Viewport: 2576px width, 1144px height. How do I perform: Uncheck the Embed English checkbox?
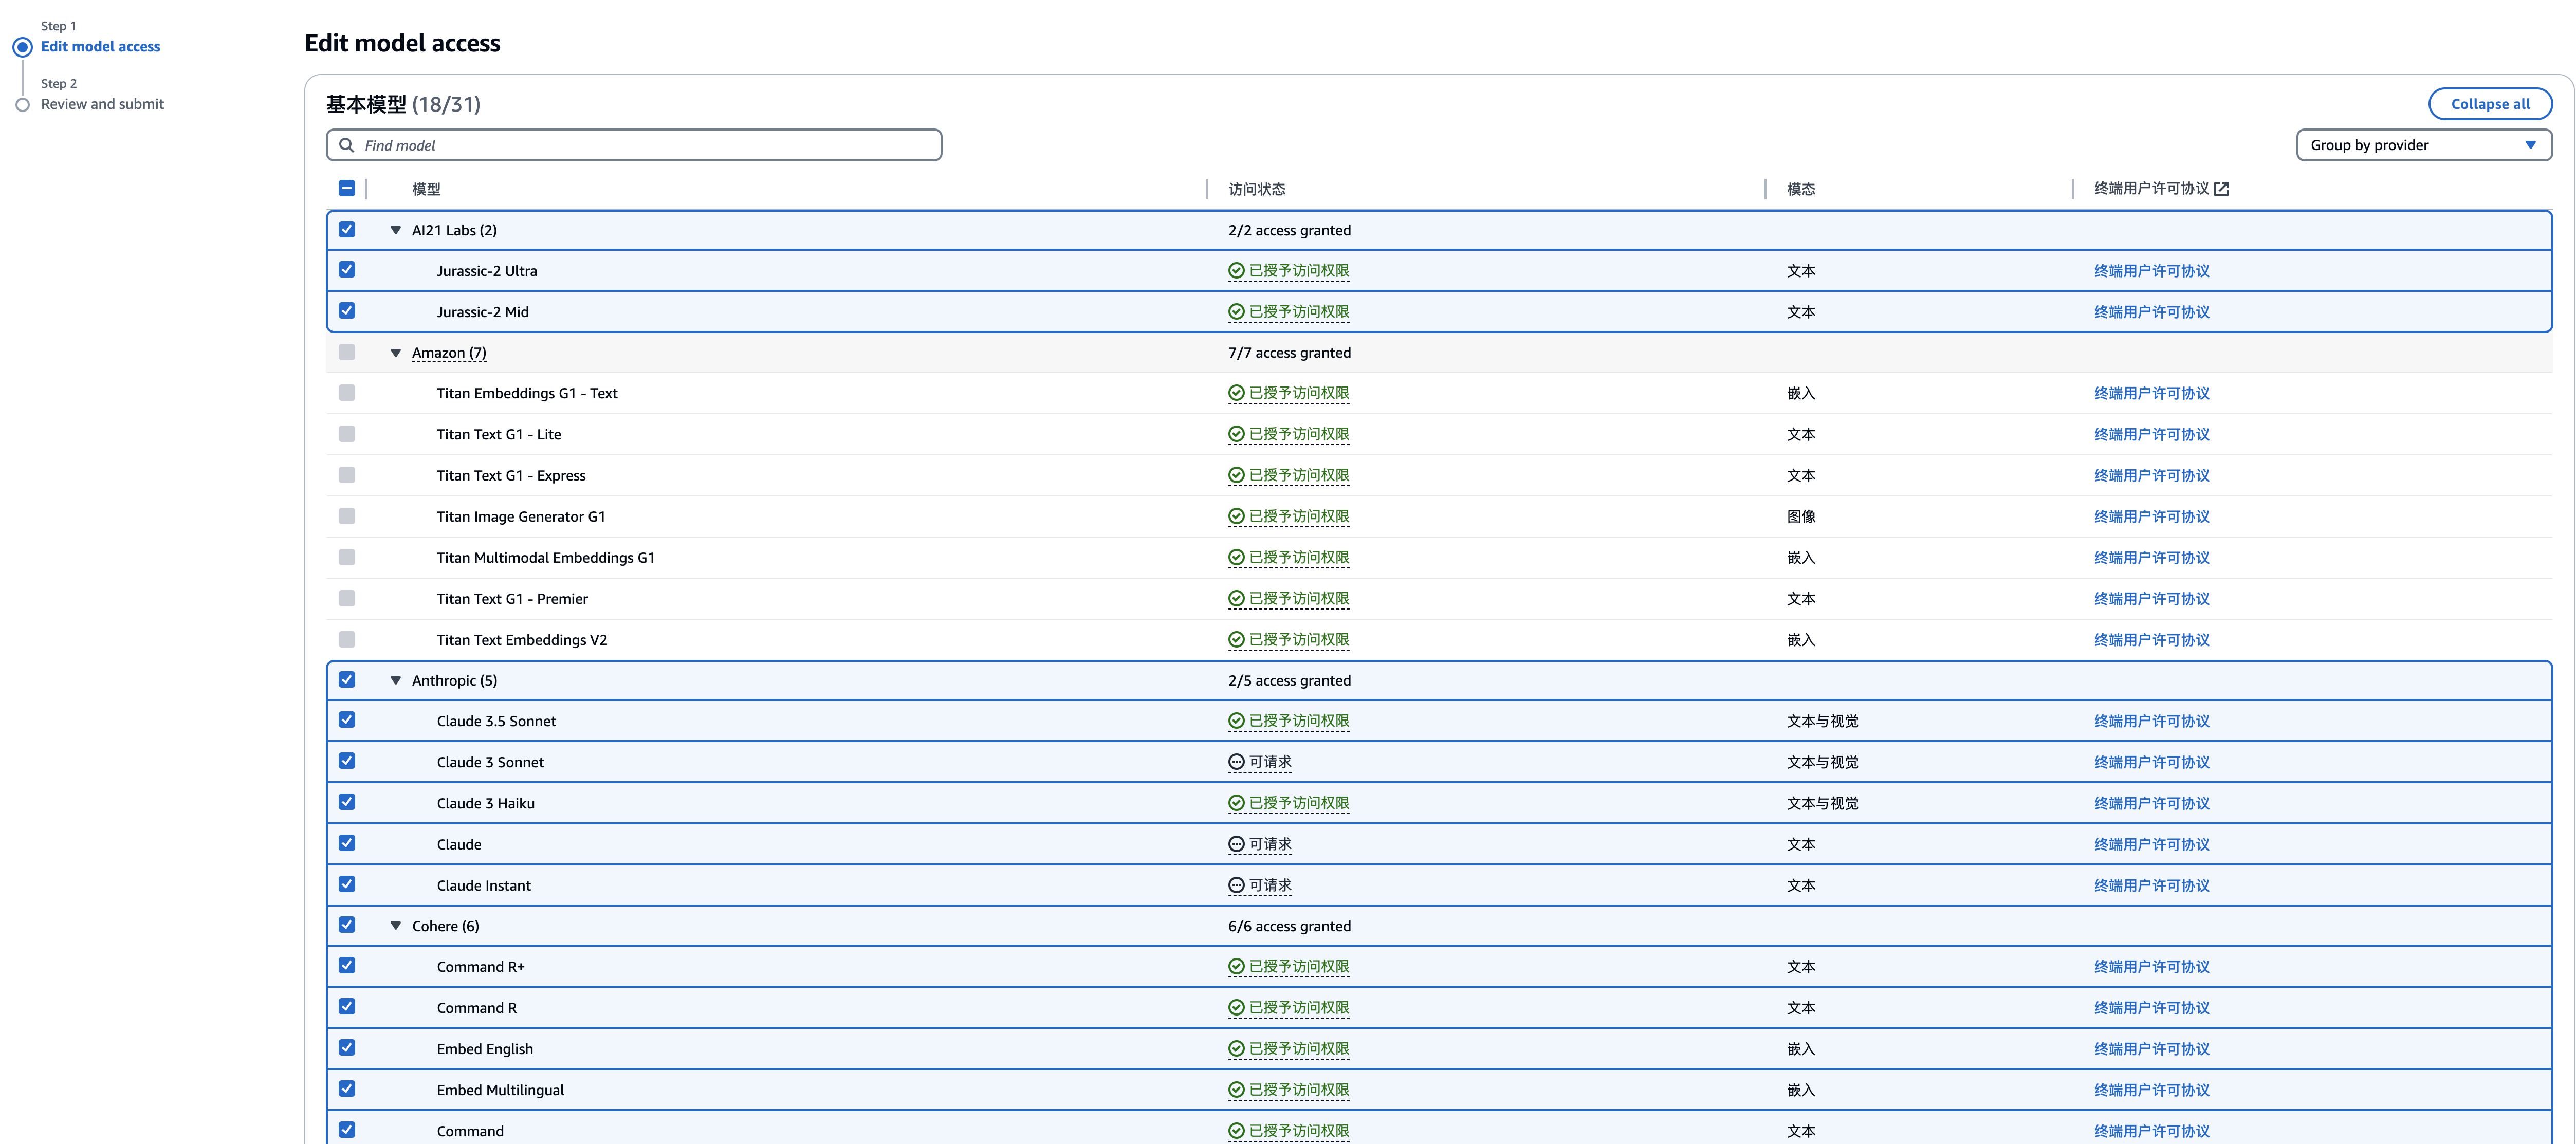[x=347, y=1048]
